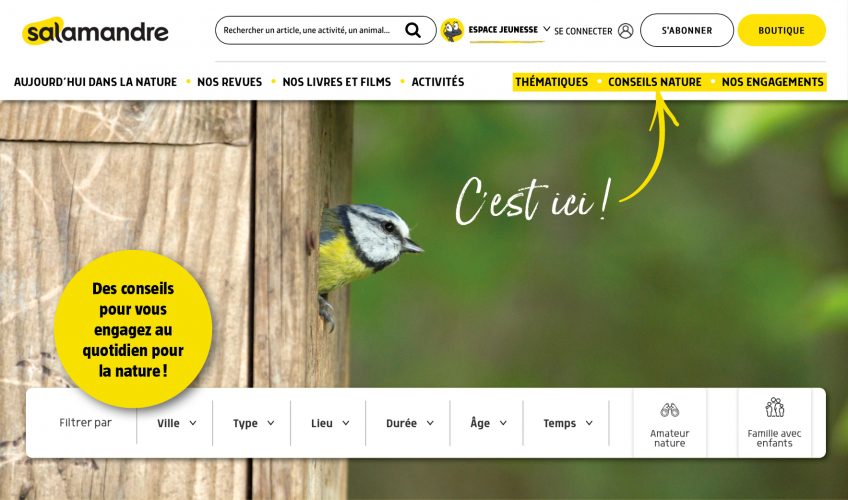Screen dimensions: 848x500
Task: Open the Nos Revues menu
Action: tap(229, 82)
